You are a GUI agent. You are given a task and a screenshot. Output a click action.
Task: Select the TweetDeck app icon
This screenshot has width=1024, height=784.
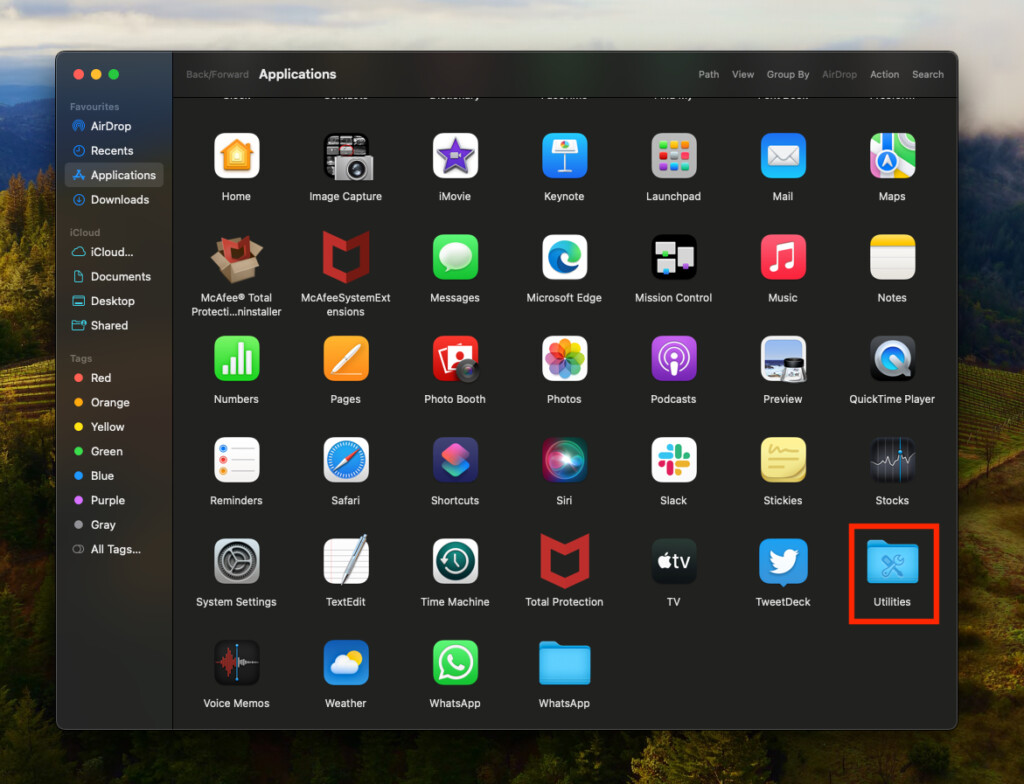tap(783, 561)
